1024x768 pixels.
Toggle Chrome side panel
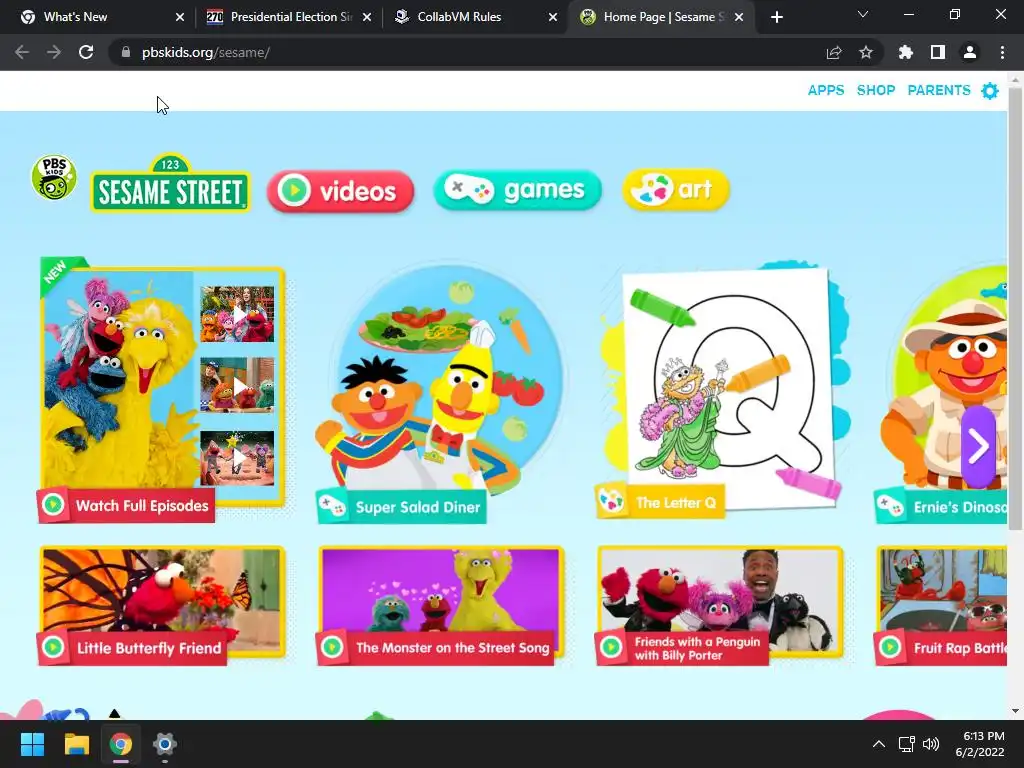pyautogui.click(x=938, y=52)
